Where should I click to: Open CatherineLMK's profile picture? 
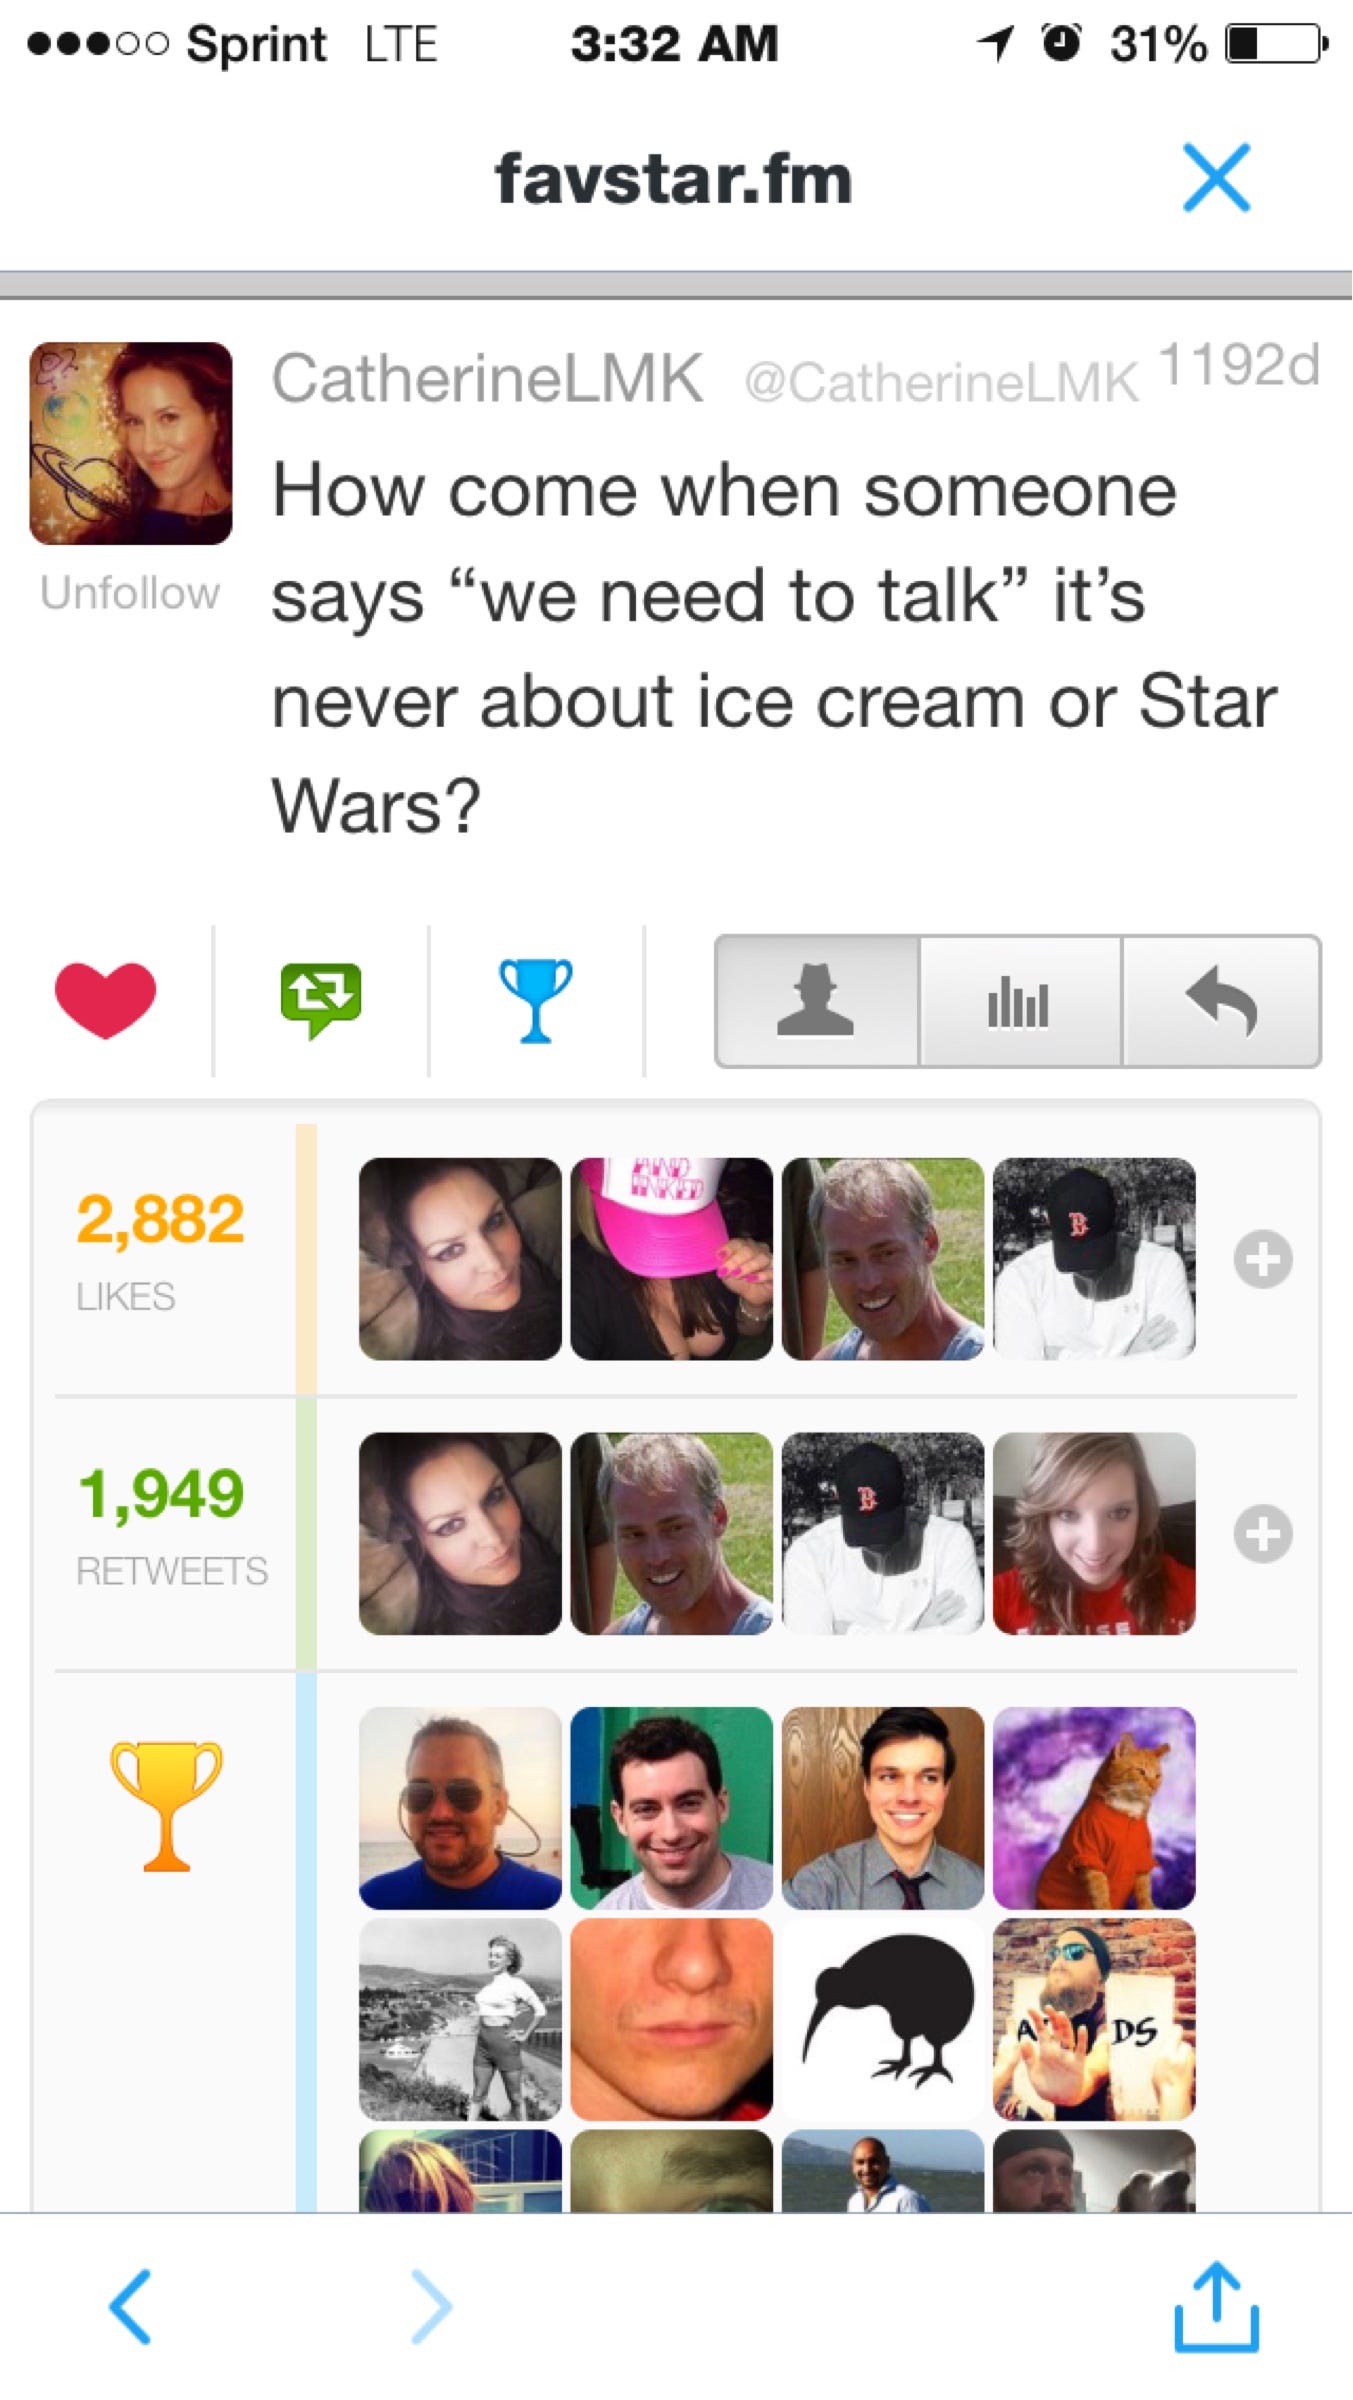tap(131, 443)
